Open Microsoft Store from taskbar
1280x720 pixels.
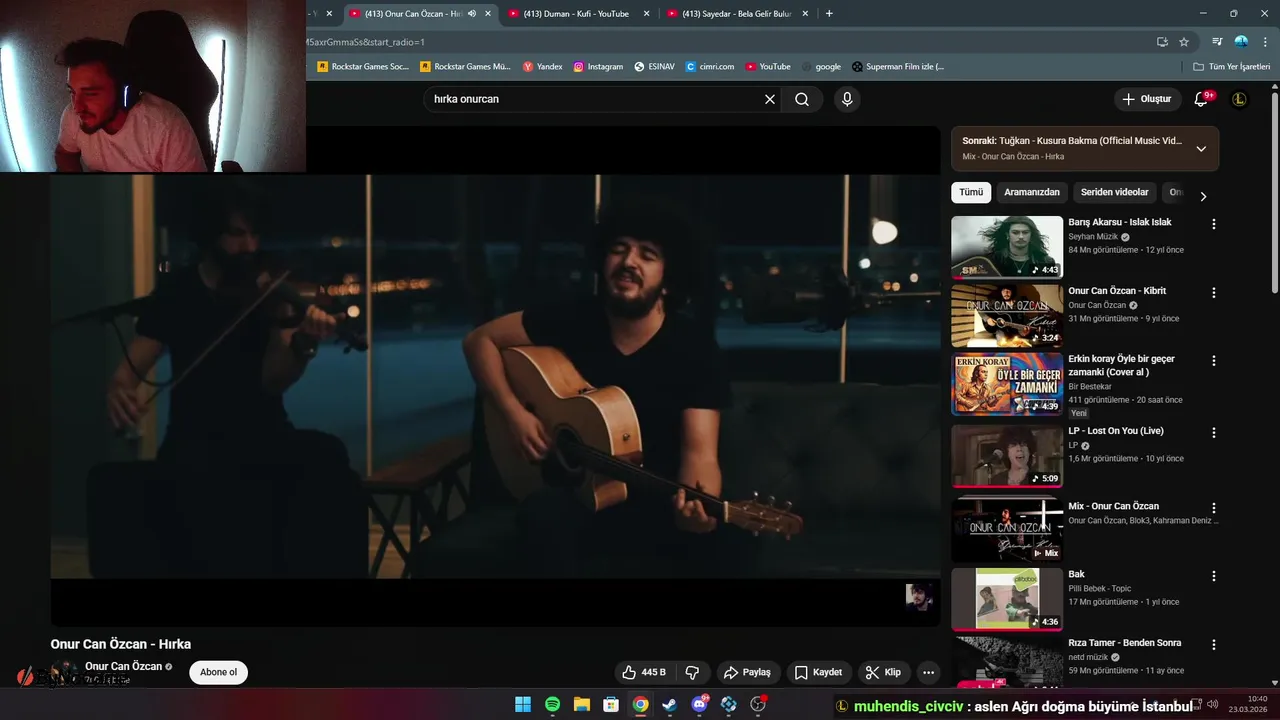(x=611, y=705)
